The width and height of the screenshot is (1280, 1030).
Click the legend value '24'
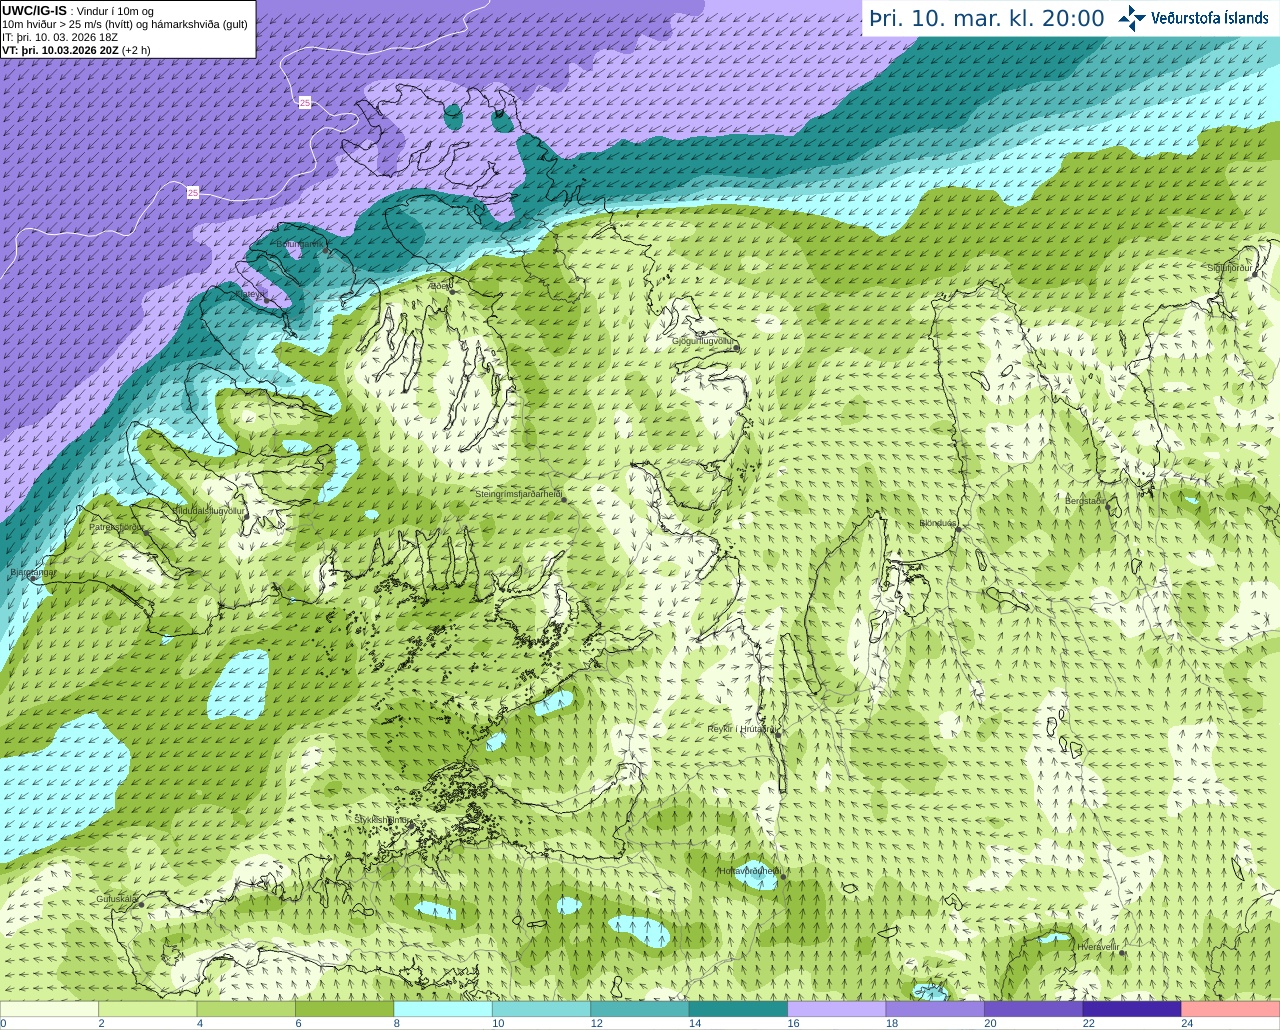pos(1187,1023)
